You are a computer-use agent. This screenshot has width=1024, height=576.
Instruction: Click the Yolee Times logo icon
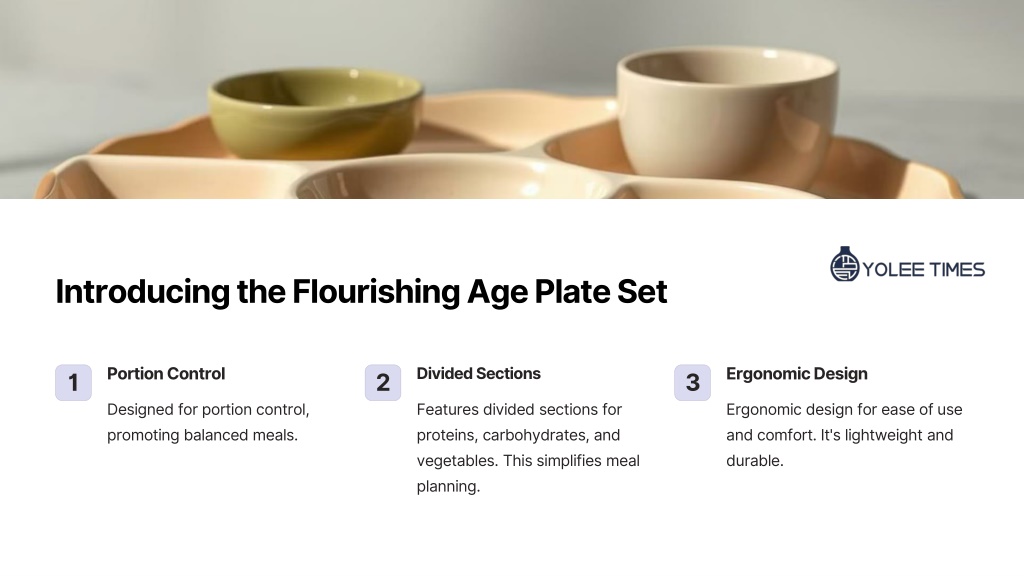pyautogui.click(x=844, y=264)
